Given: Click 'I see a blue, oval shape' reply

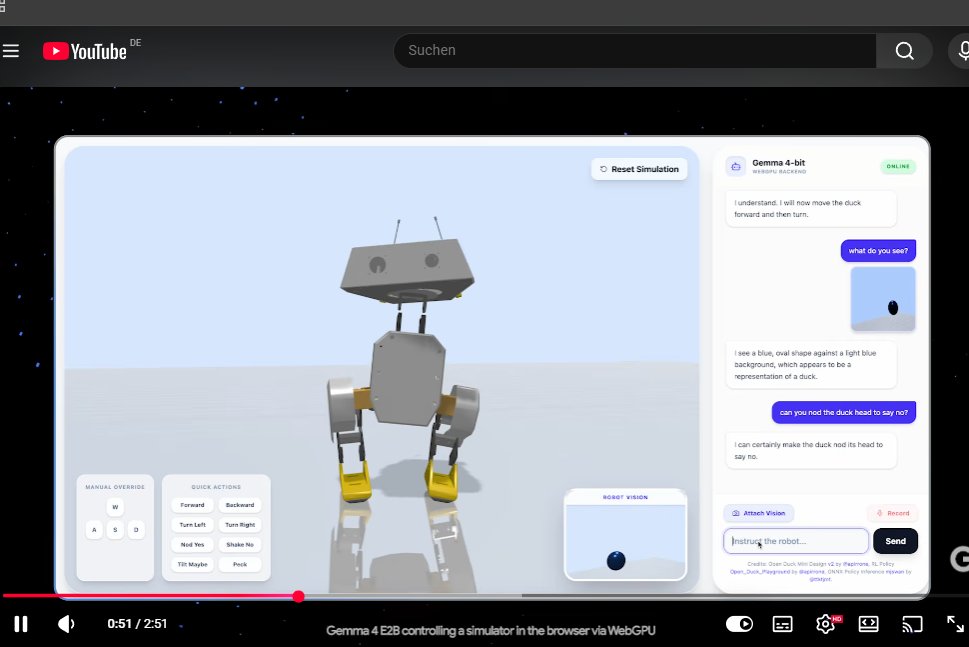Looking at the screenshot, I should point(810,365).
